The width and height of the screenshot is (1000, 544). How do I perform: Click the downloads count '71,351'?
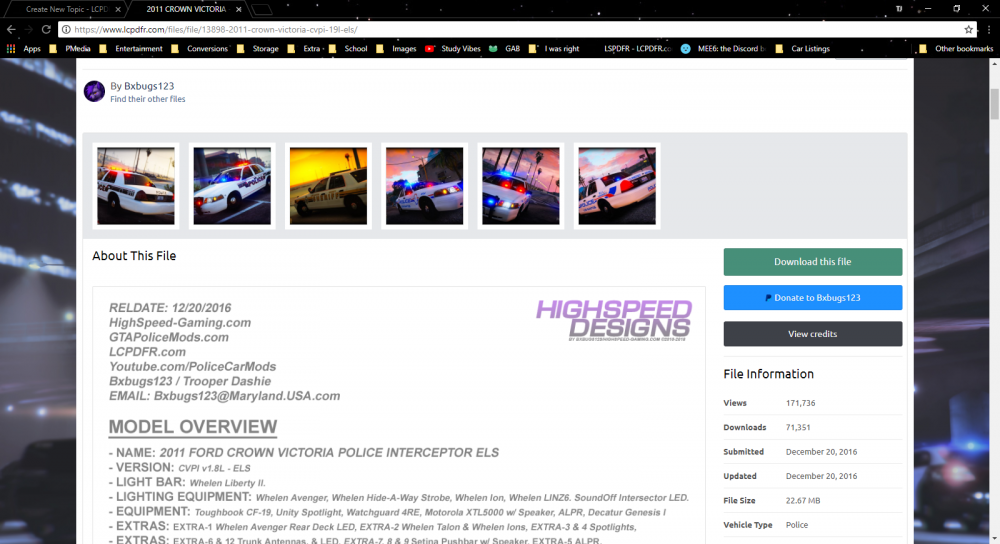pos(798,427)
